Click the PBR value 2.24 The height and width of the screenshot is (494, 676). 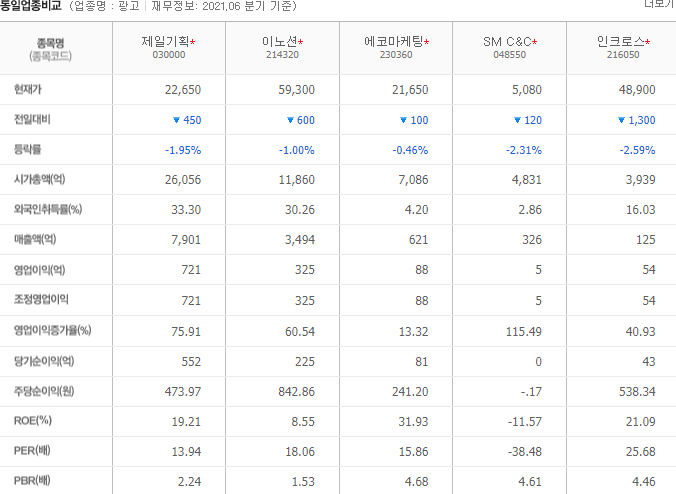pos(190,481)
